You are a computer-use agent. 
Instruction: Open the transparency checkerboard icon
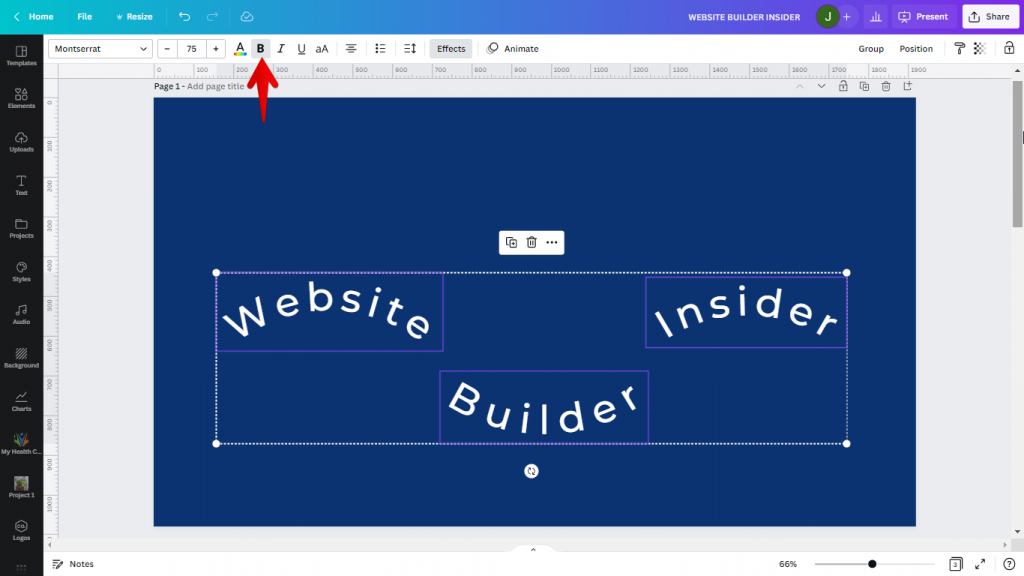(980, 48)
